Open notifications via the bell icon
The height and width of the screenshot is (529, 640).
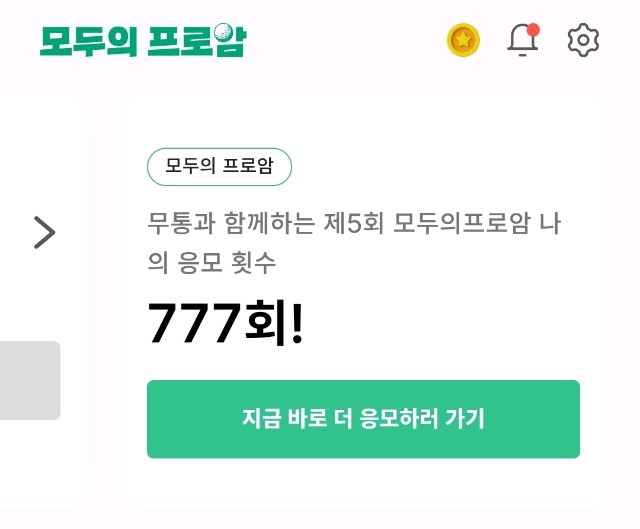(522, 40)
